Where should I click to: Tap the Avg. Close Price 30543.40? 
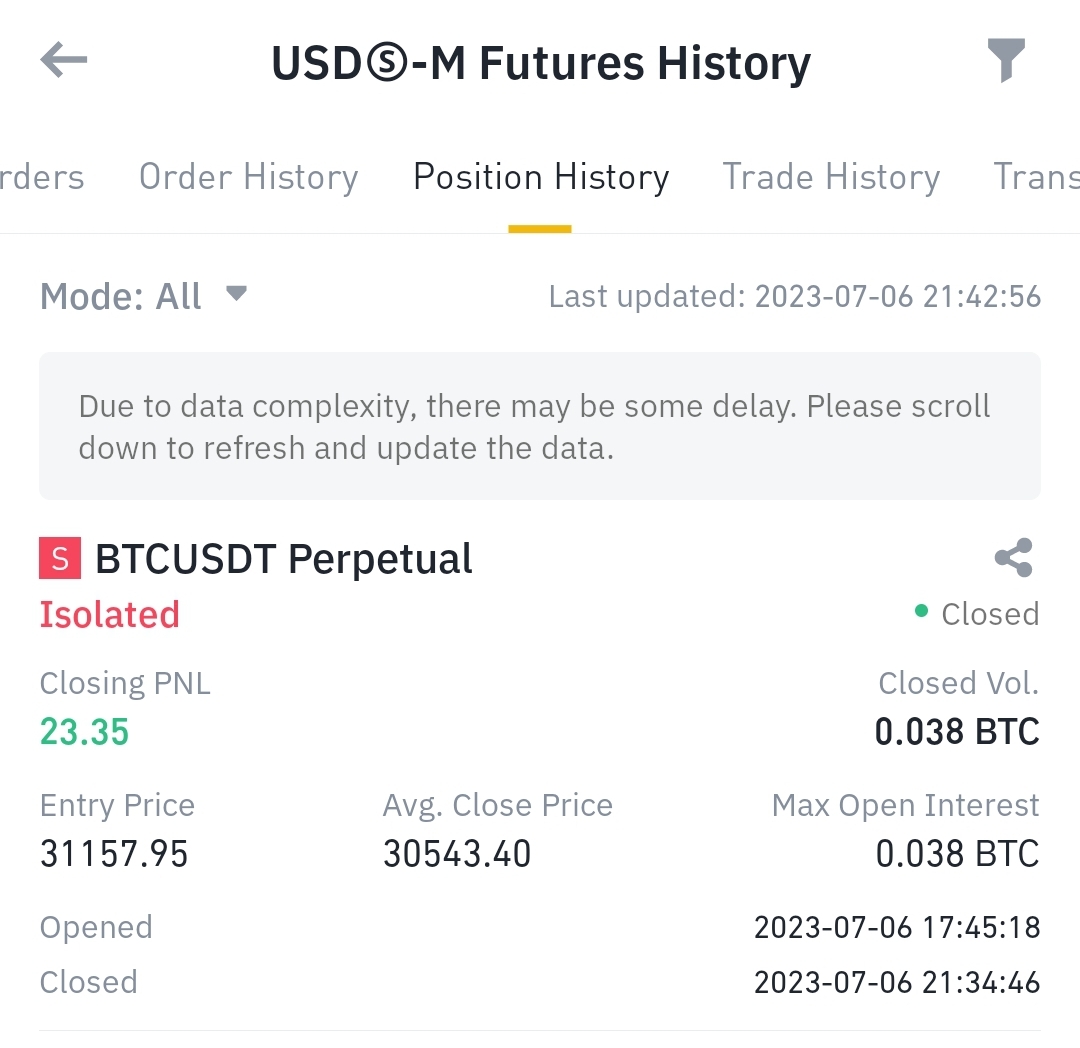pyautogui.click(x=457, y=854)
